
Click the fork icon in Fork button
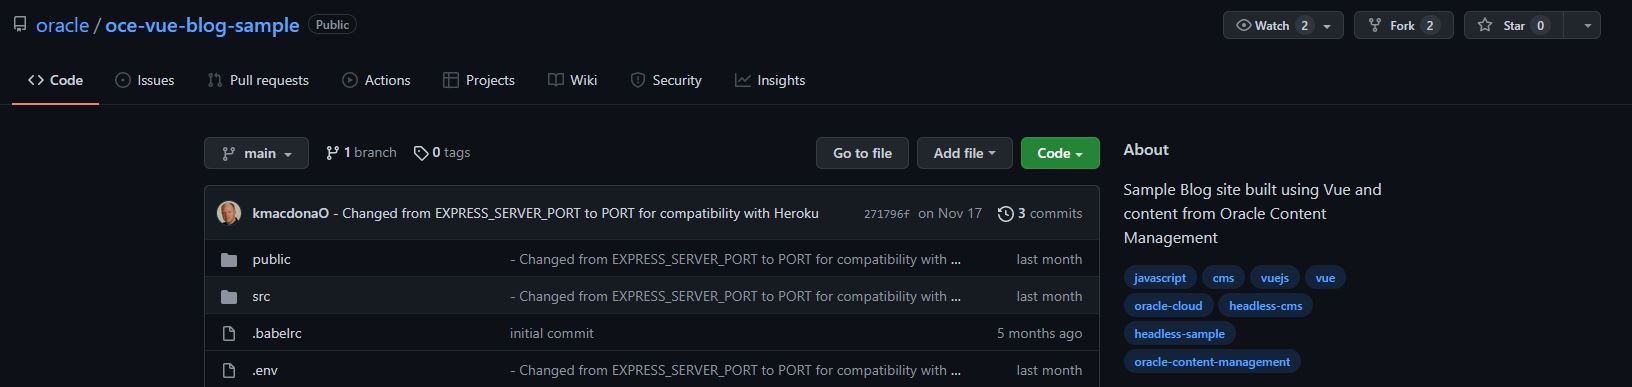click(1375, 25)
